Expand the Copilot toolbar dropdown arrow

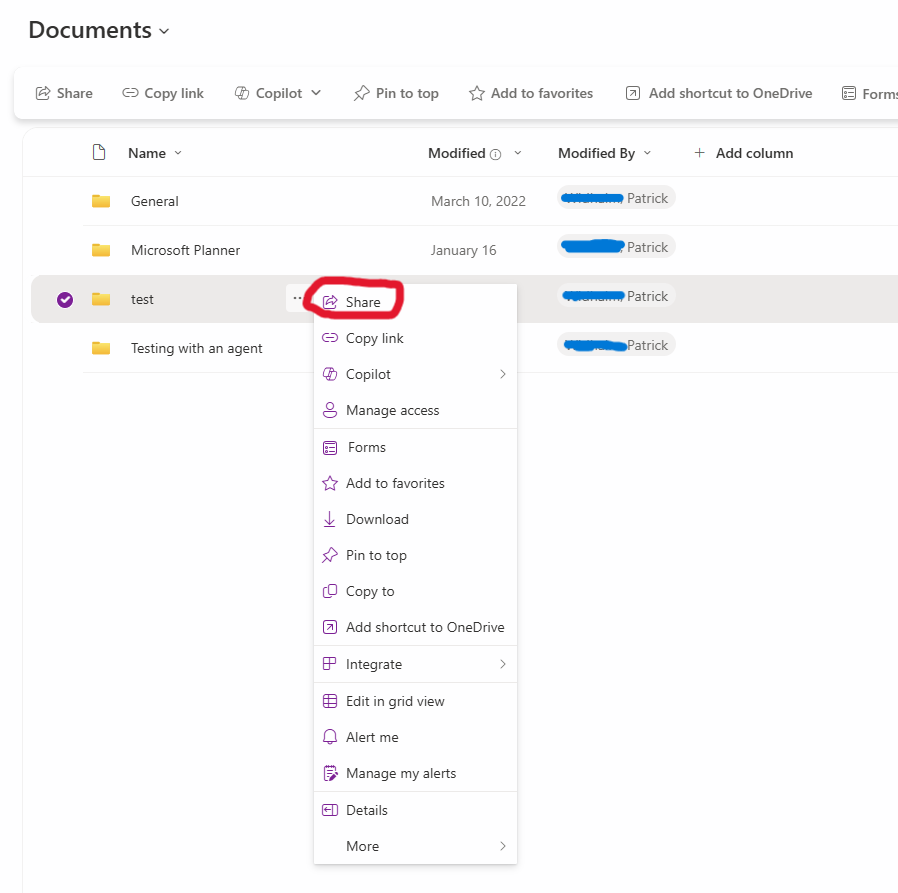point(316,93)
